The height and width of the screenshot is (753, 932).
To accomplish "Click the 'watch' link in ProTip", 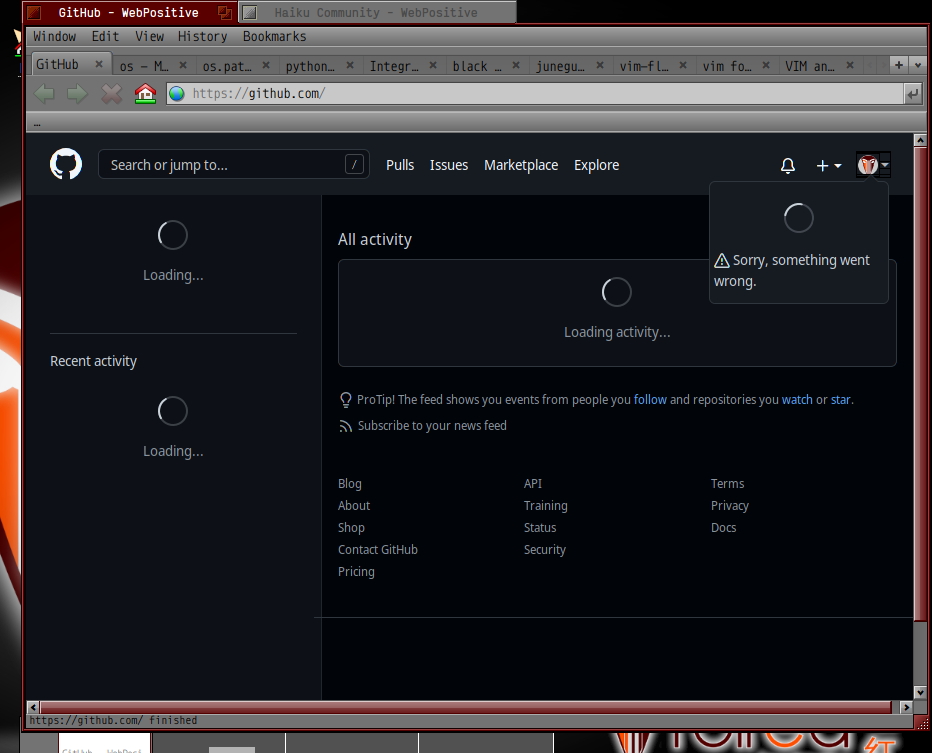I will click(797, 399).
